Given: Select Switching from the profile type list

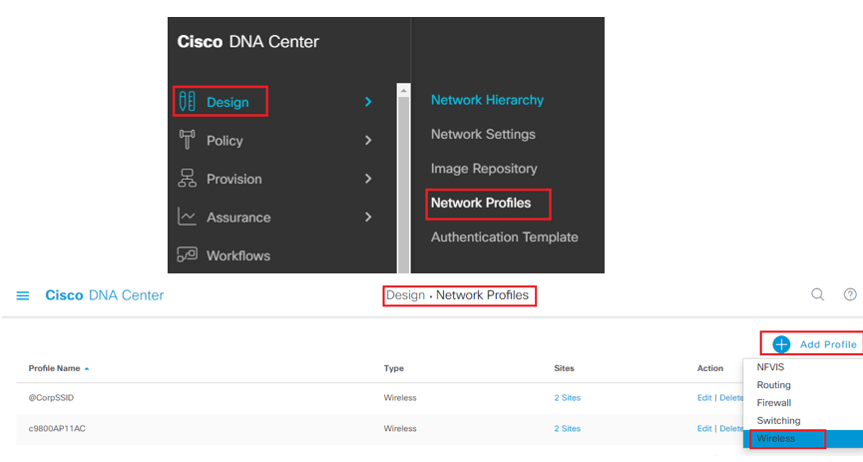Looking at the screenshot, I should pos(778,421).
